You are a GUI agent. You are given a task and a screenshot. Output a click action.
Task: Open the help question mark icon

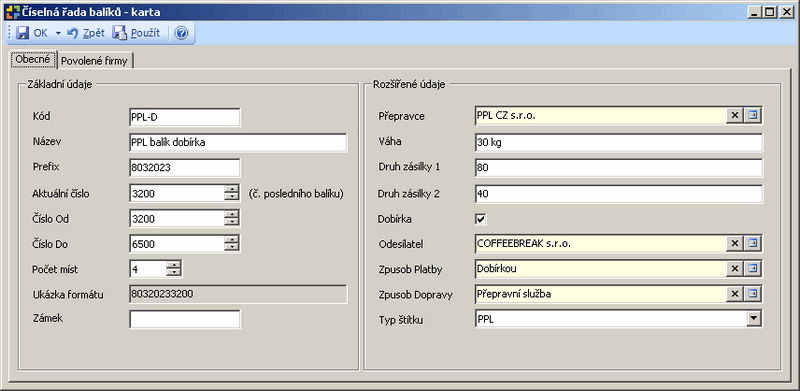point(182,33)
